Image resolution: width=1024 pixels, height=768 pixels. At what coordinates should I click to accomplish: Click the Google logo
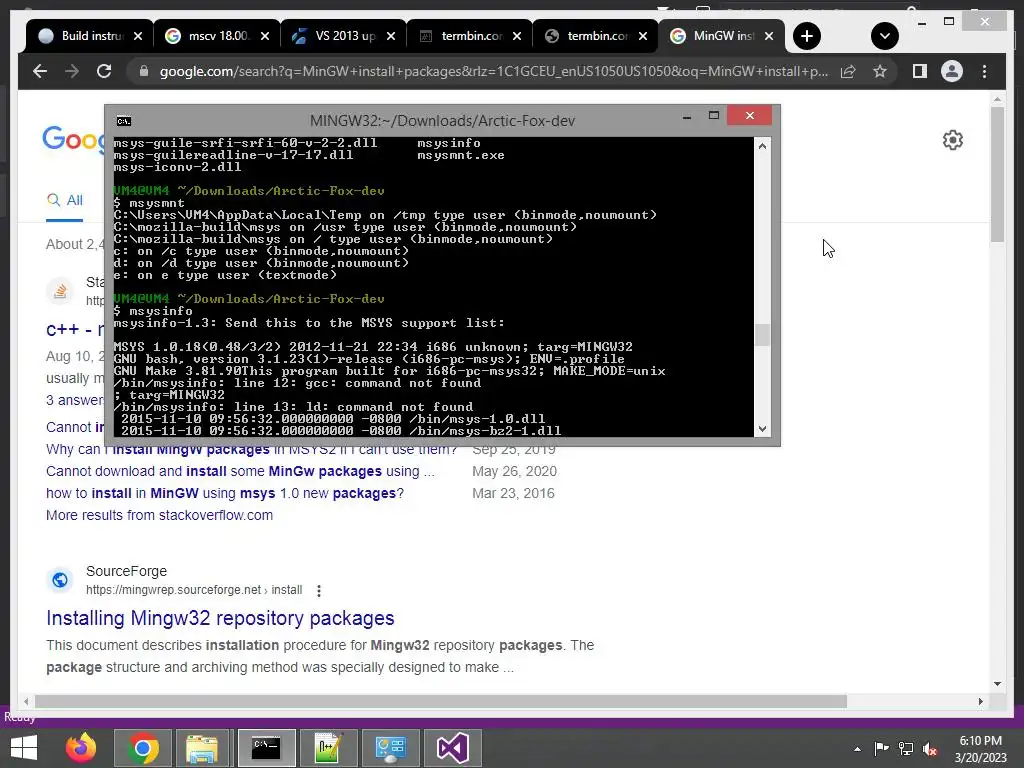[x=73, y=139]
